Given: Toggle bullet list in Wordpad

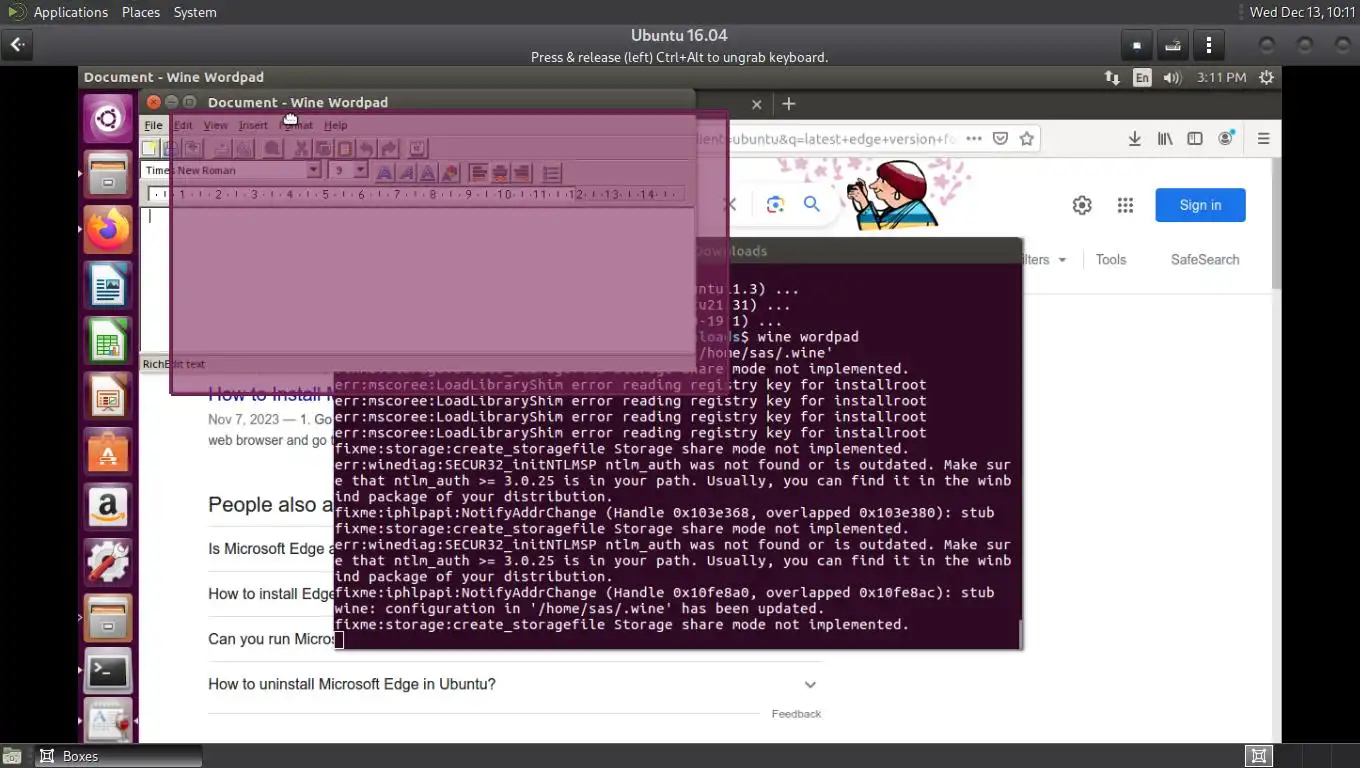Looking at the screenshot, I should 551,172.
